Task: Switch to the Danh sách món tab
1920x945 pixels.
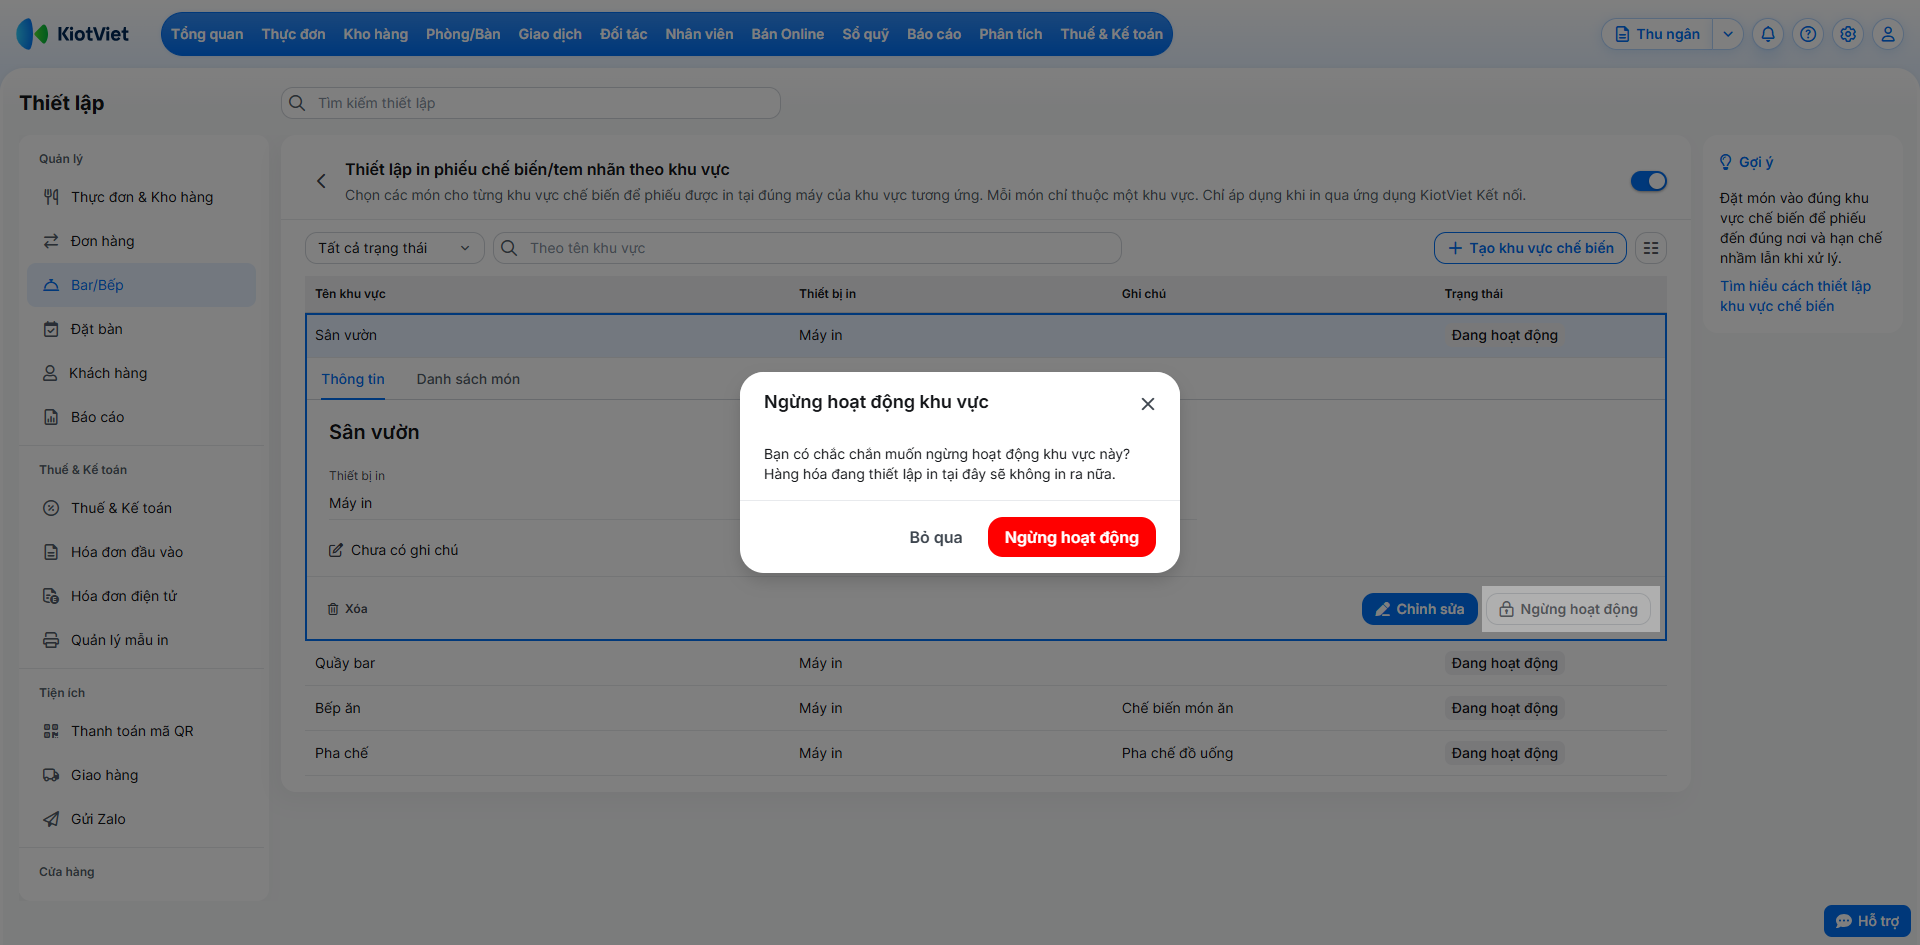Action: (468, 379)
